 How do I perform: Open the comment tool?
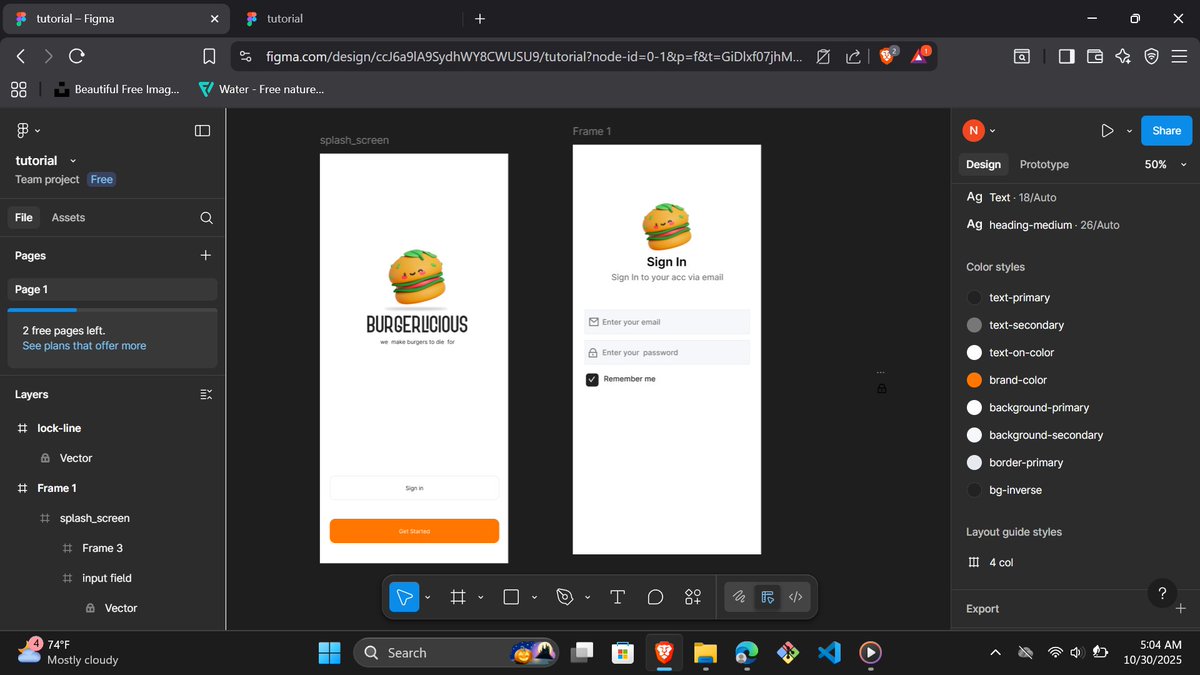click(x=655, y=596)
